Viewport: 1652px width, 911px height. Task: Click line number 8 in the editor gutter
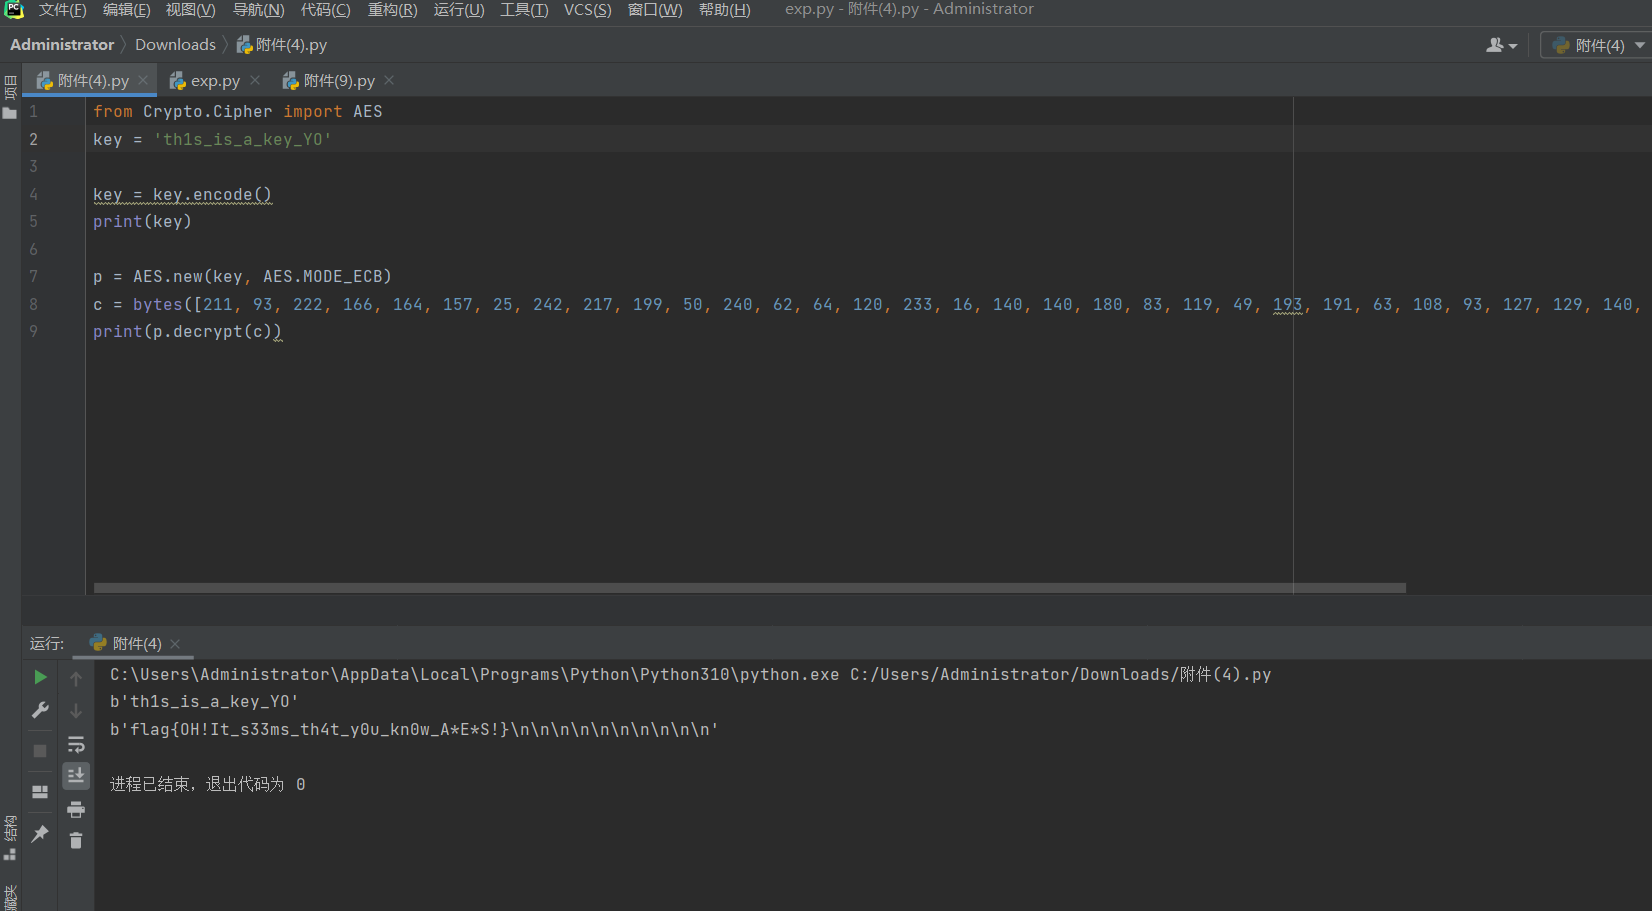tap(33, 304)
